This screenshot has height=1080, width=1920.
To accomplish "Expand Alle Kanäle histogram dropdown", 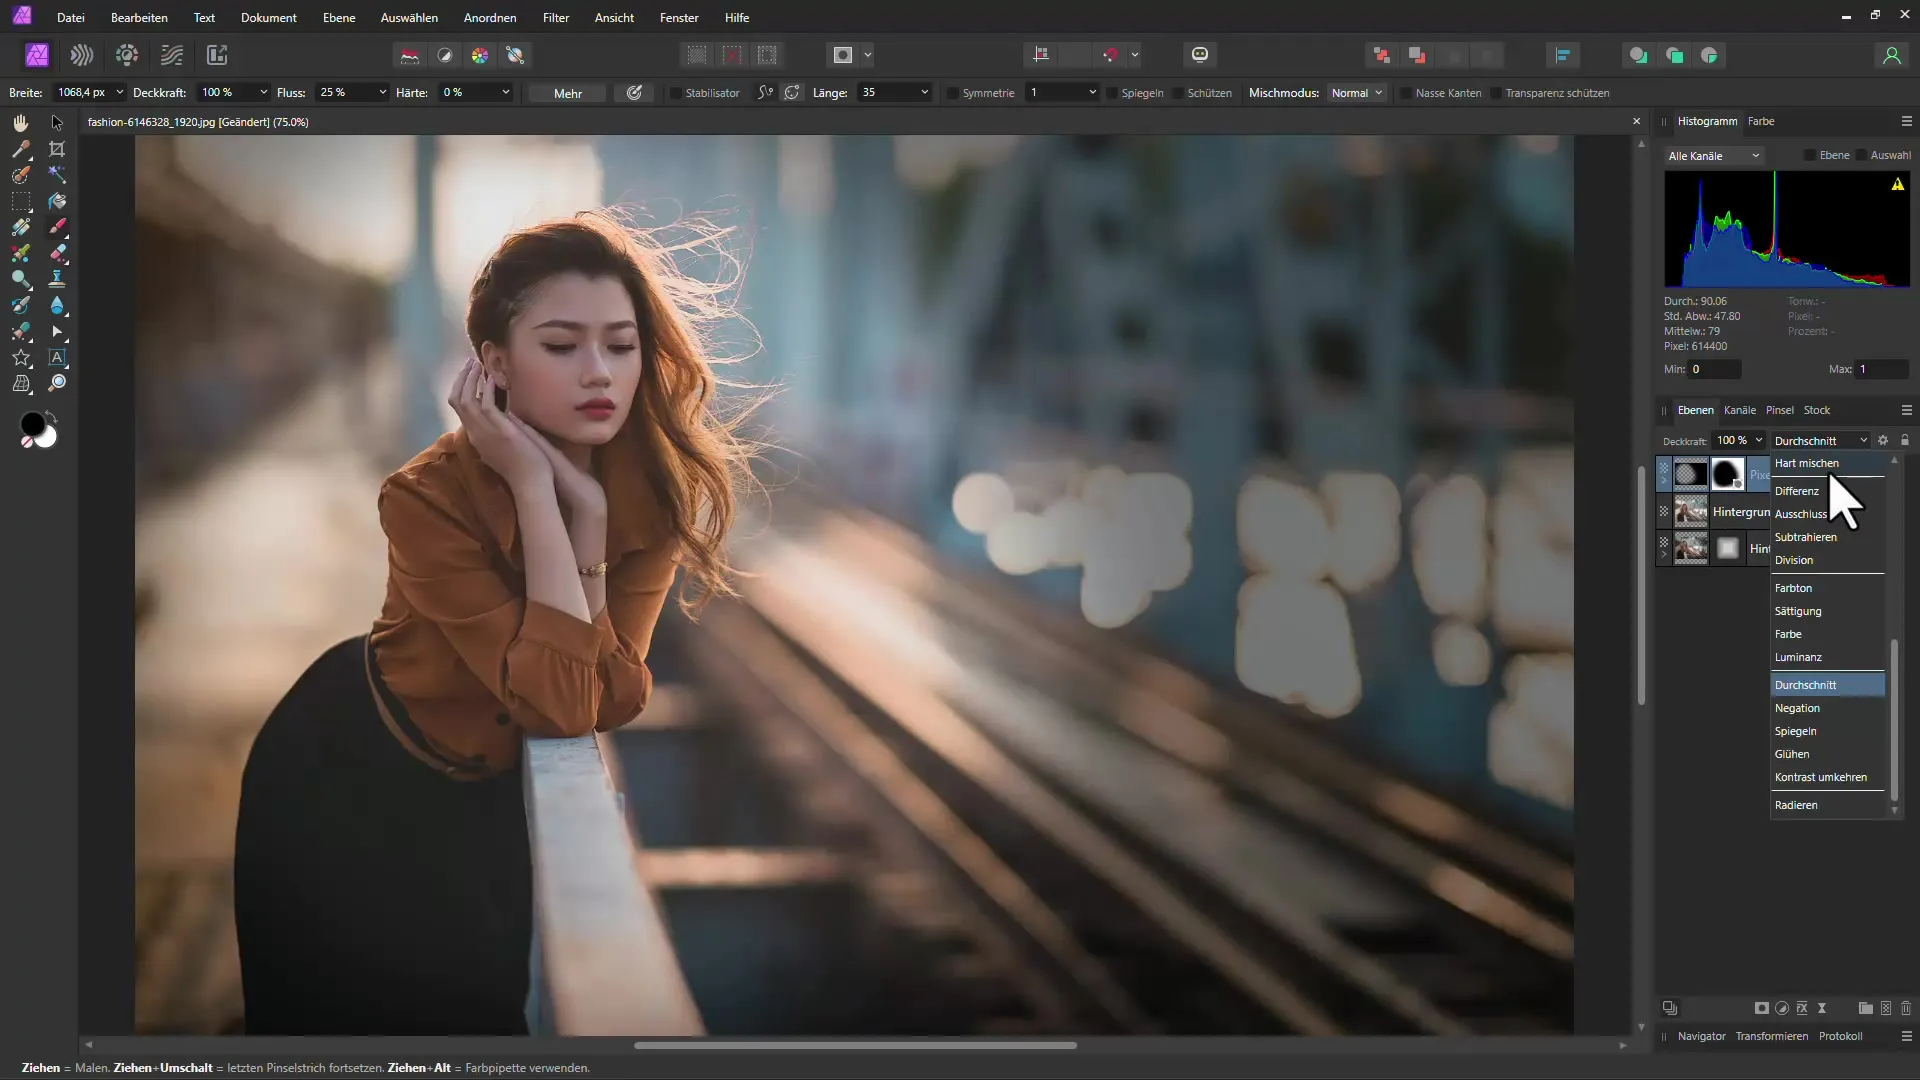I will (1755, 154).
